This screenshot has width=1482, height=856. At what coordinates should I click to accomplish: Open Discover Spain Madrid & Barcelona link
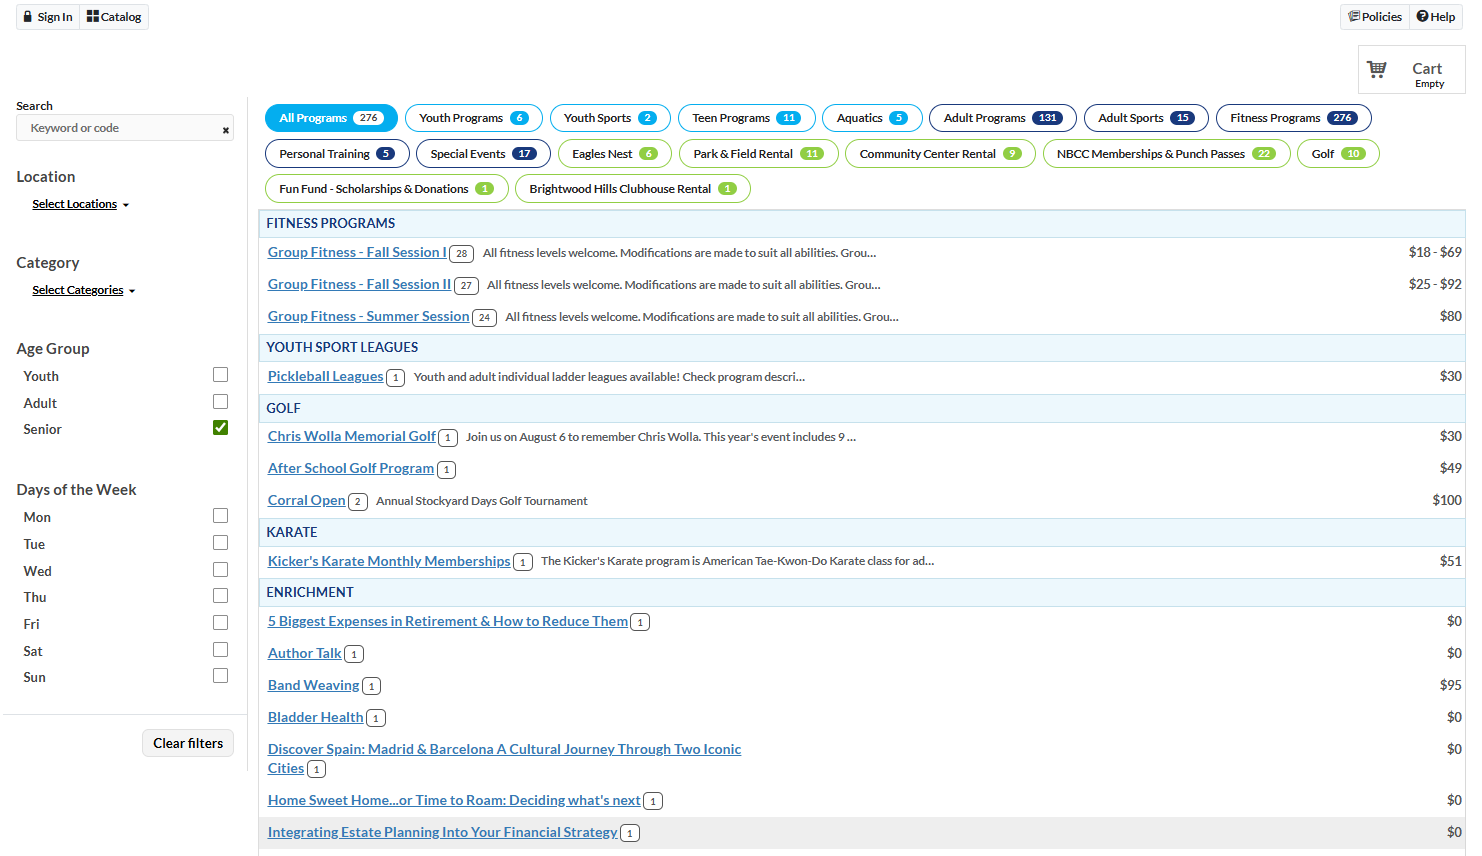[x=504, y=758]
